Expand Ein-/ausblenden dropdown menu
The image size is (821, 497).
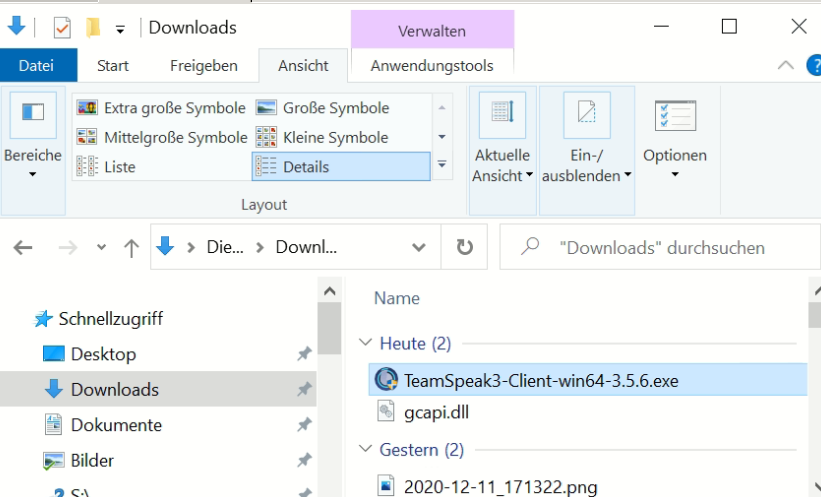point(586,165)
